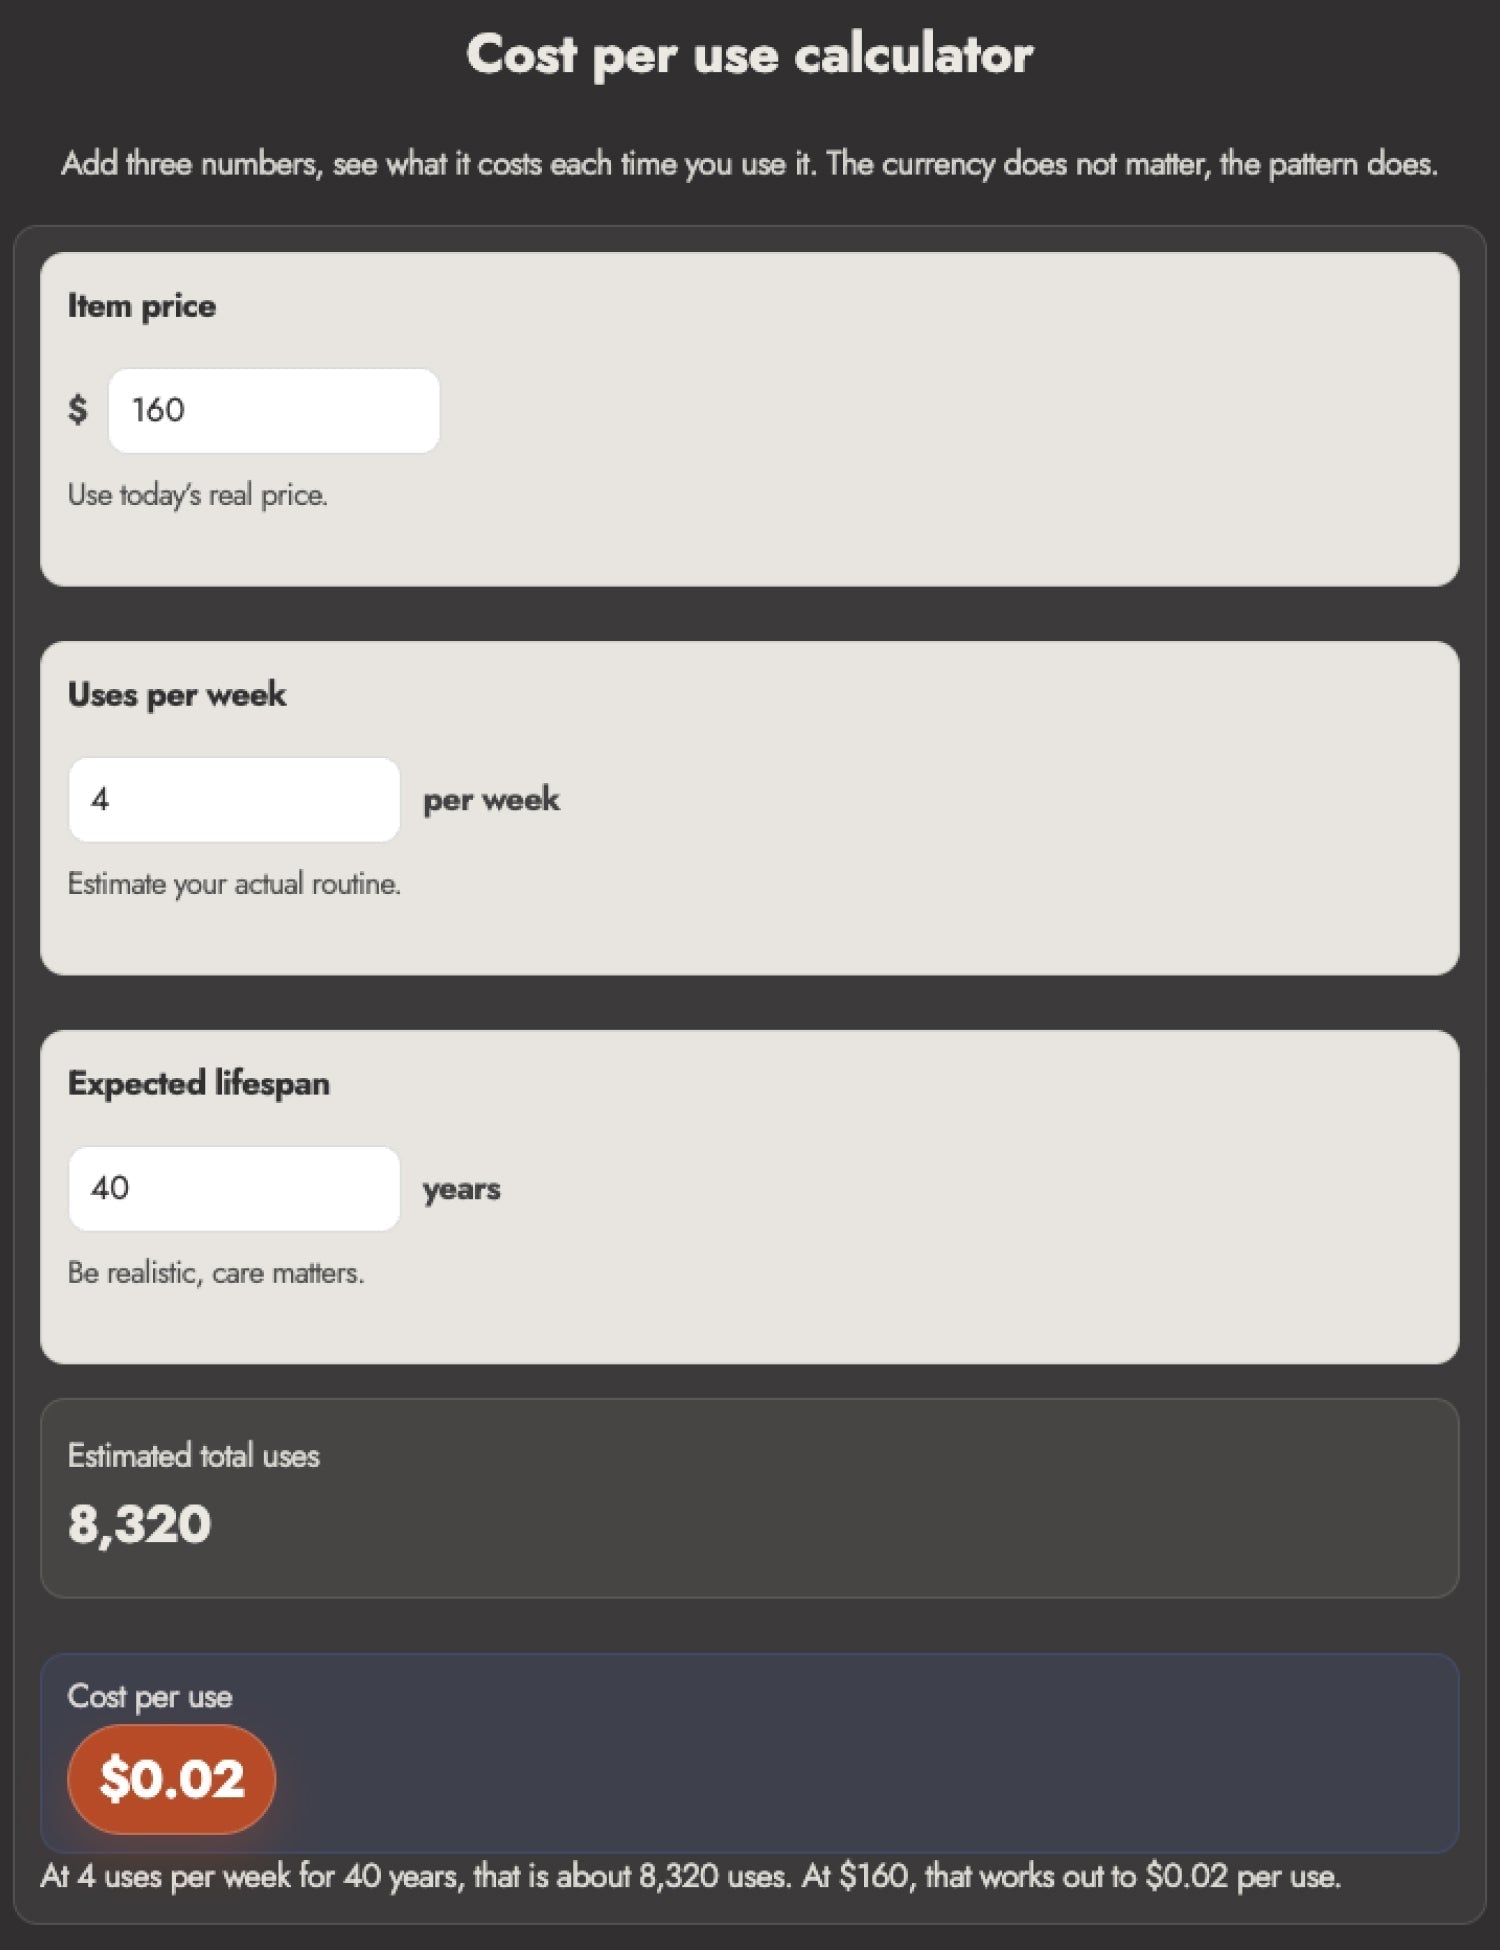This screenshot has width=1500, height=1950.
Task: Click the years unit label
Action: pos(460,1189)
